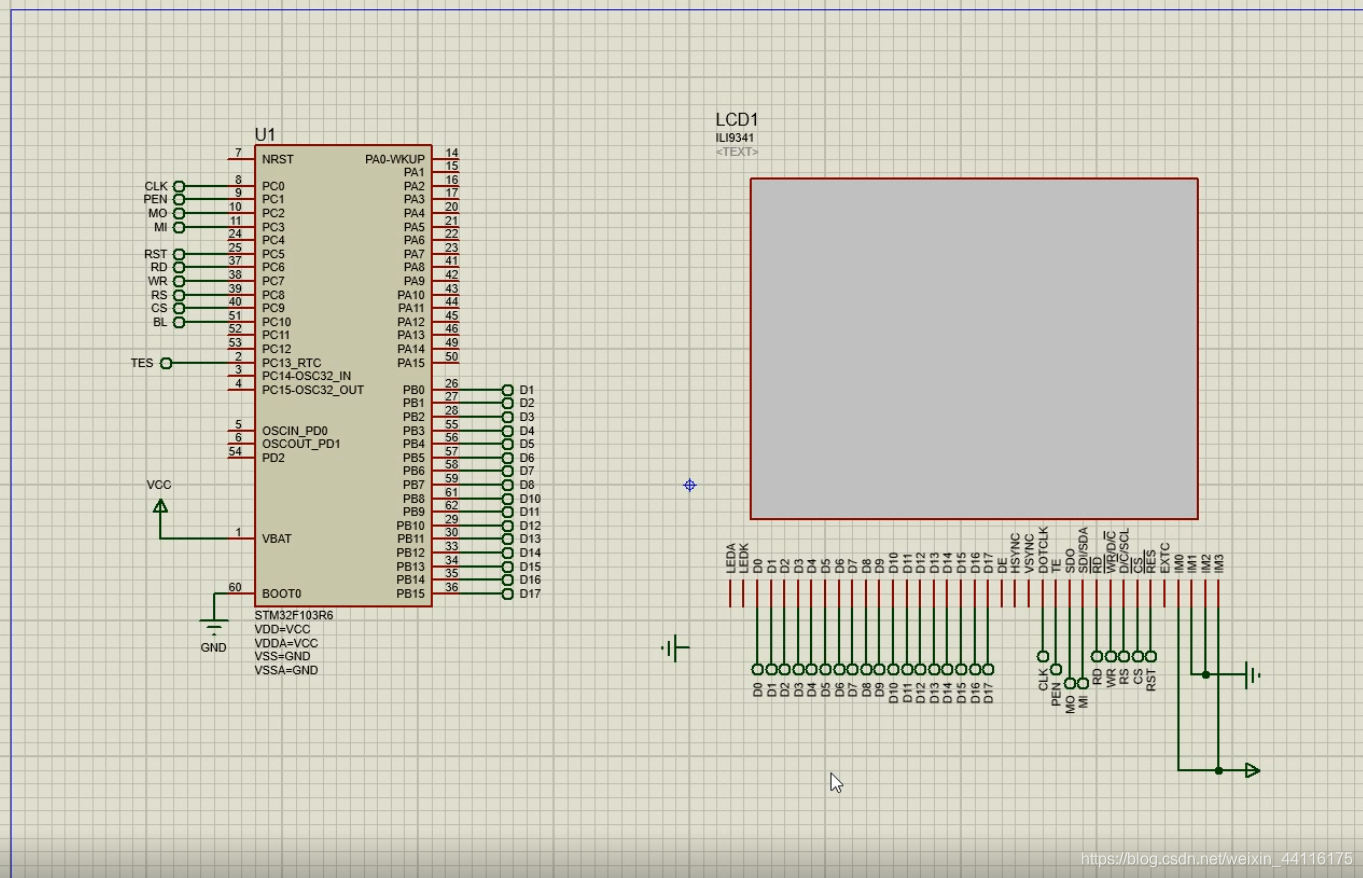Viewport: 1363px width, 878px height.
Task: Select the RD terminal on pin PC6
Action: coord(179,267)
